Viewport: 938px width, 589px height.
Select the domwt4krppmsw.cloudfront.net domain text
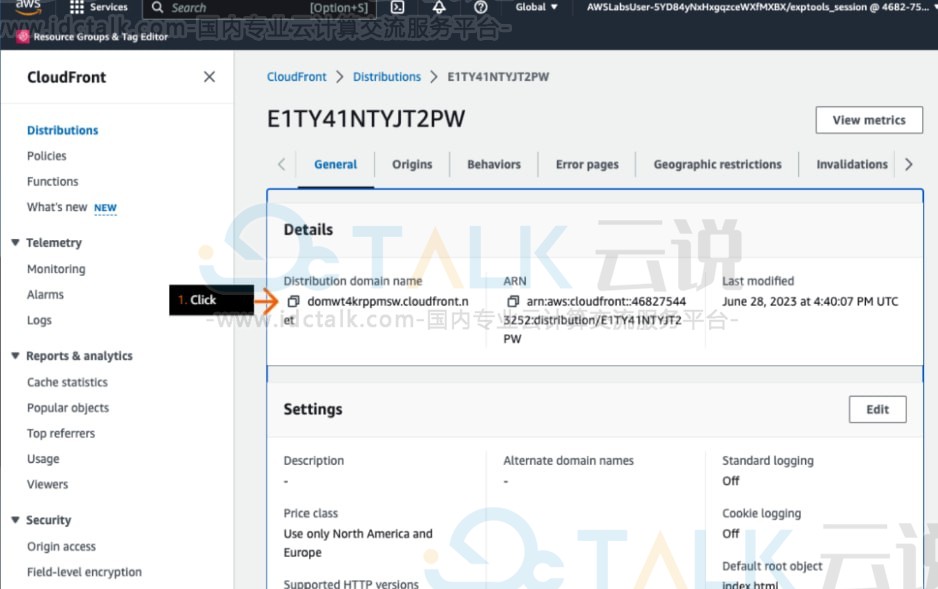coord(376,310)
